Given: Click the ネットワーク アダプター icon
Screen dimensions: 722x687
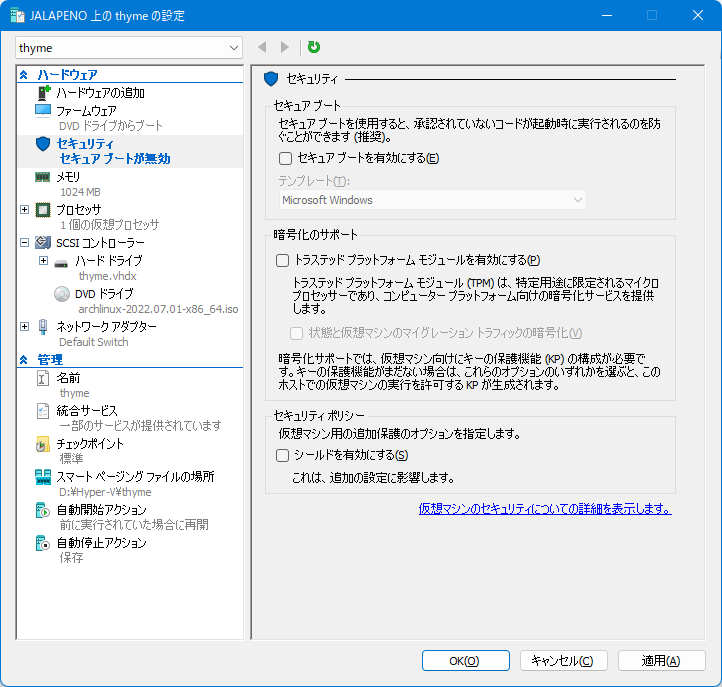Looking at the screenshot, I should [43, 326].
